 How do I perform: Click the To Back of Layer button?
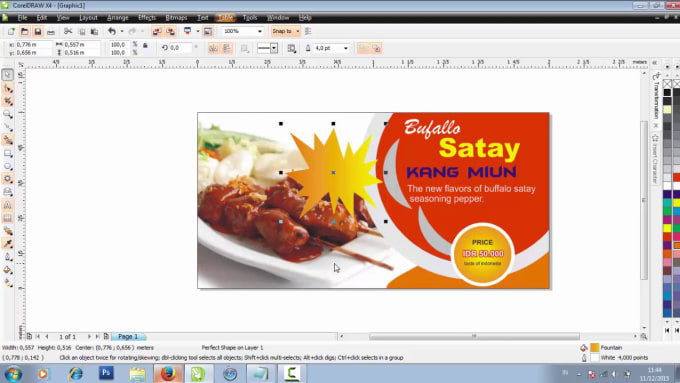[376, 48]
